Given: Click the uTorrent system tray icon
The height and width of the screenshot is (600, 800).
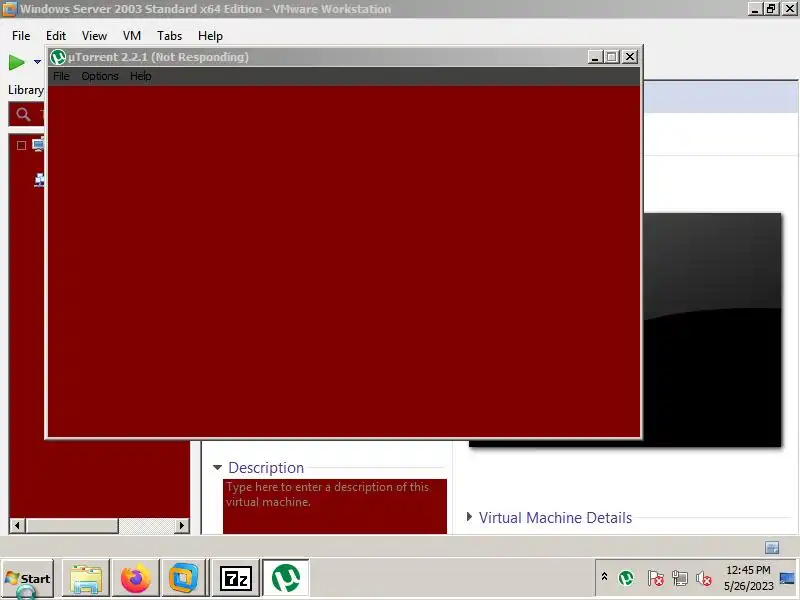Looking at the screenshot, I should (x=626, y=578).
